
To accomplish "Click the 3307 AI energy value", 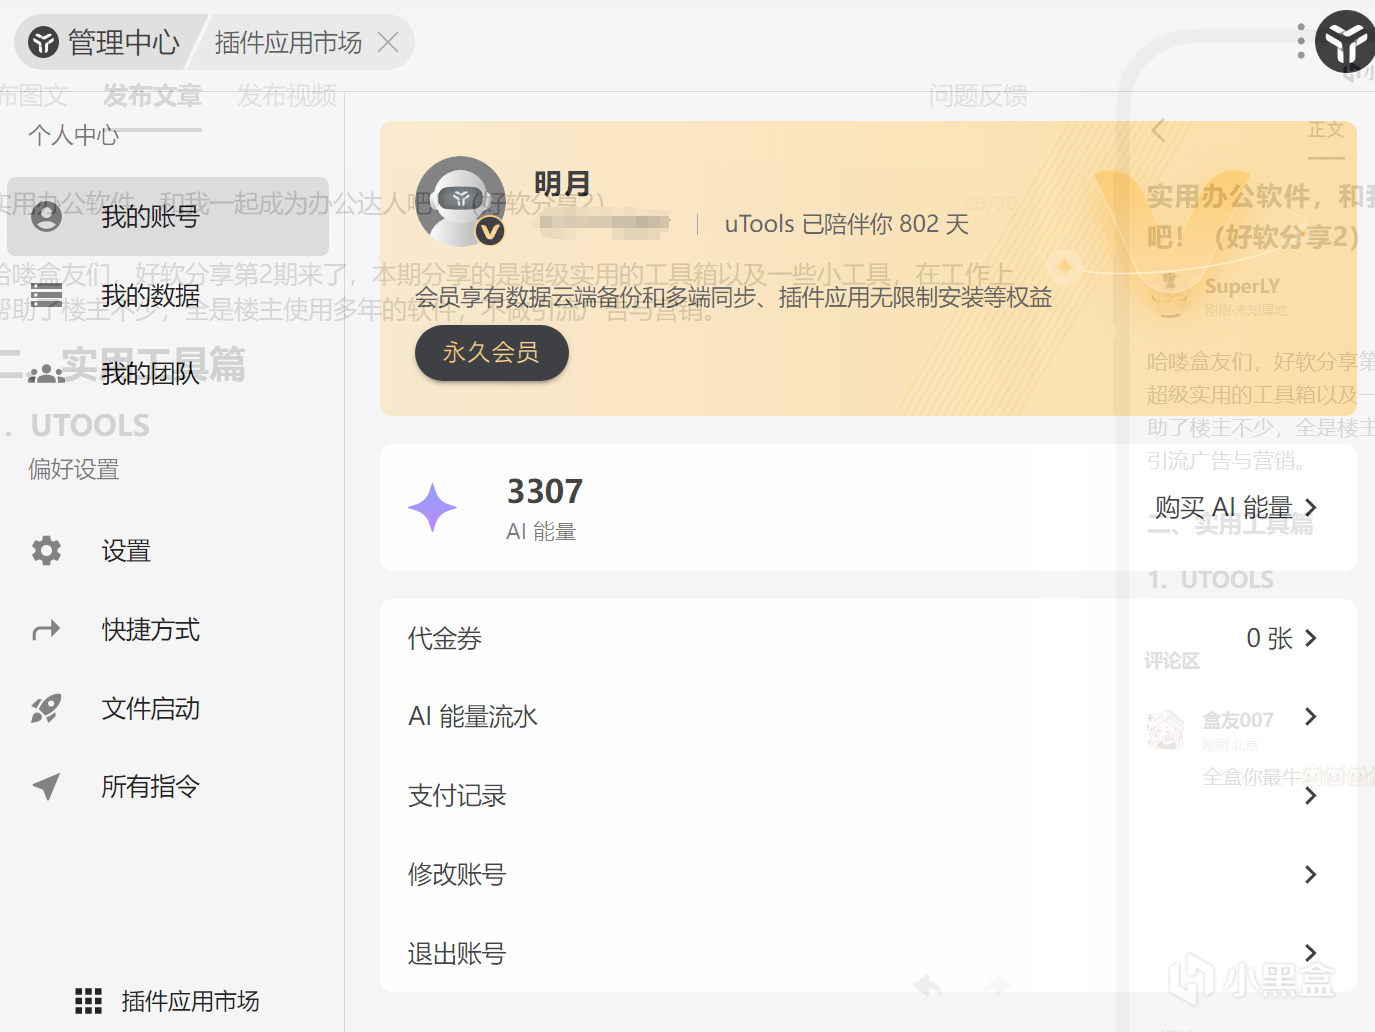I will (544, 491).
